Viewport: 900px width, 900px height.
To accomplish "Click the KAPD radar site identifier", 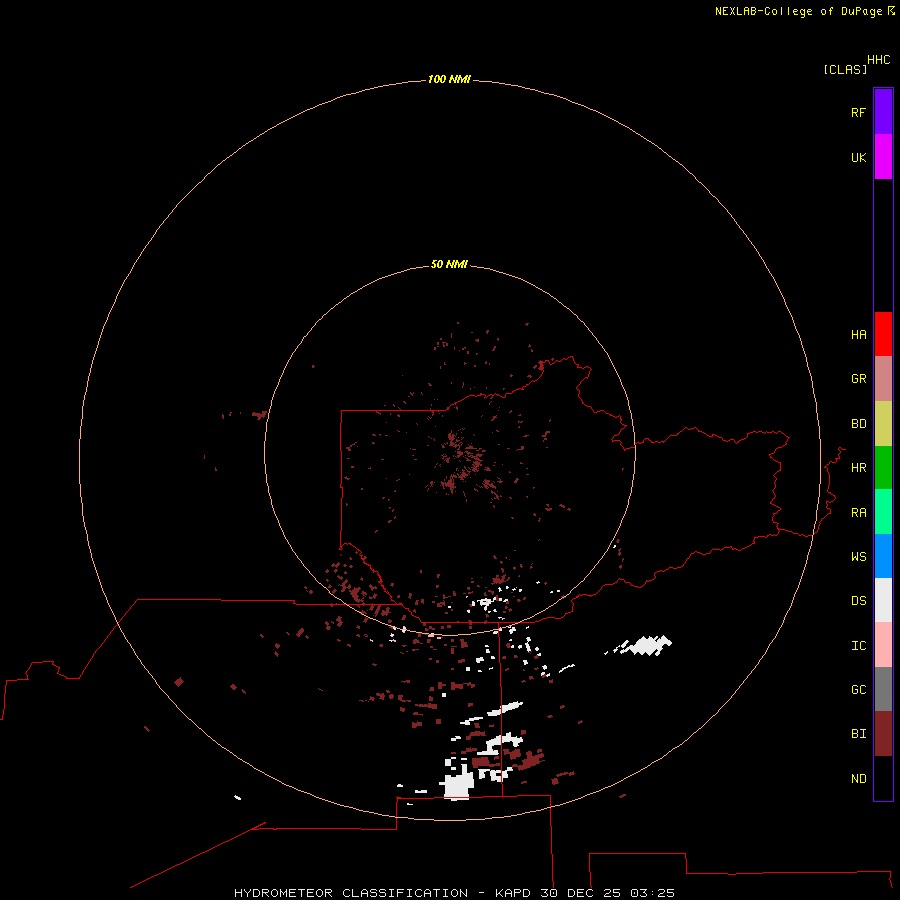I will click(x=513, y=893).
